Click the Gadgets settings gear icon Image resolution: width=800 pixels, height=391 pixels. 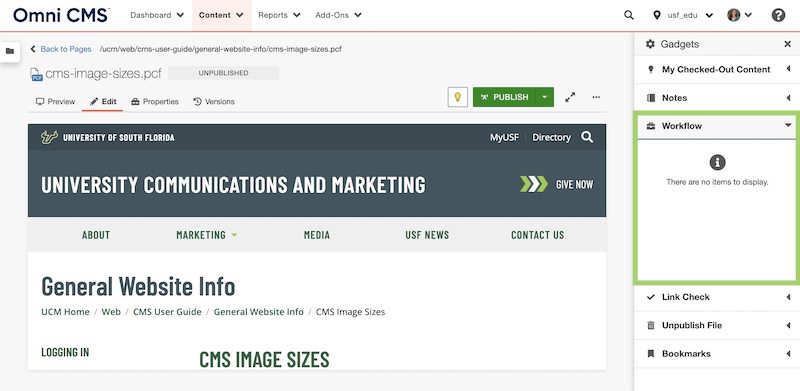[x=650, y=44]
